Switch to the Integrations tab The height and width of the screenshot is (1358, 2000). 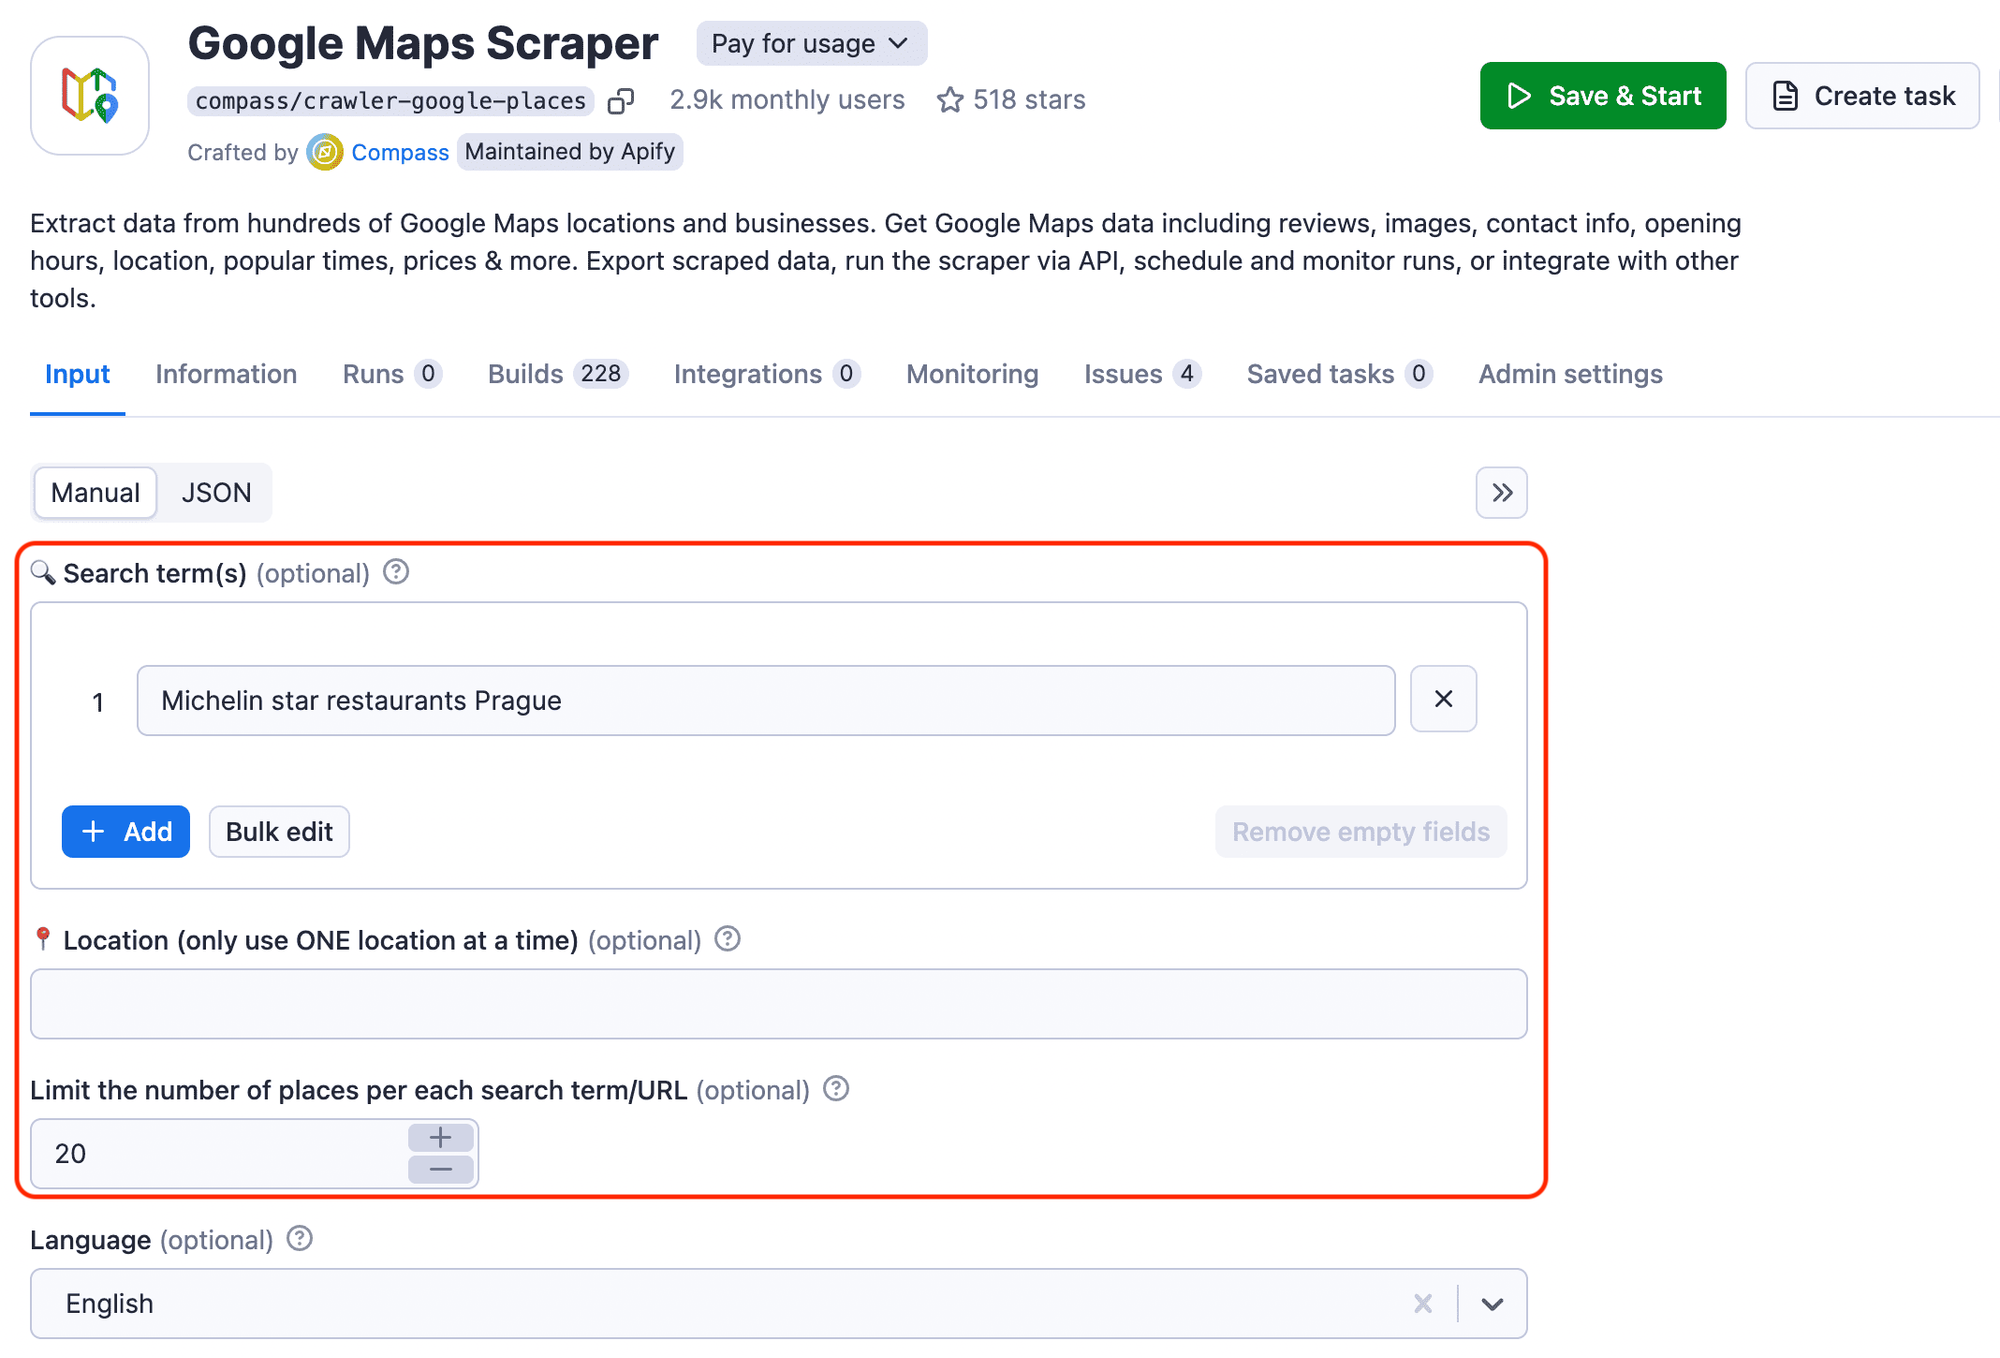pos(767,374)
